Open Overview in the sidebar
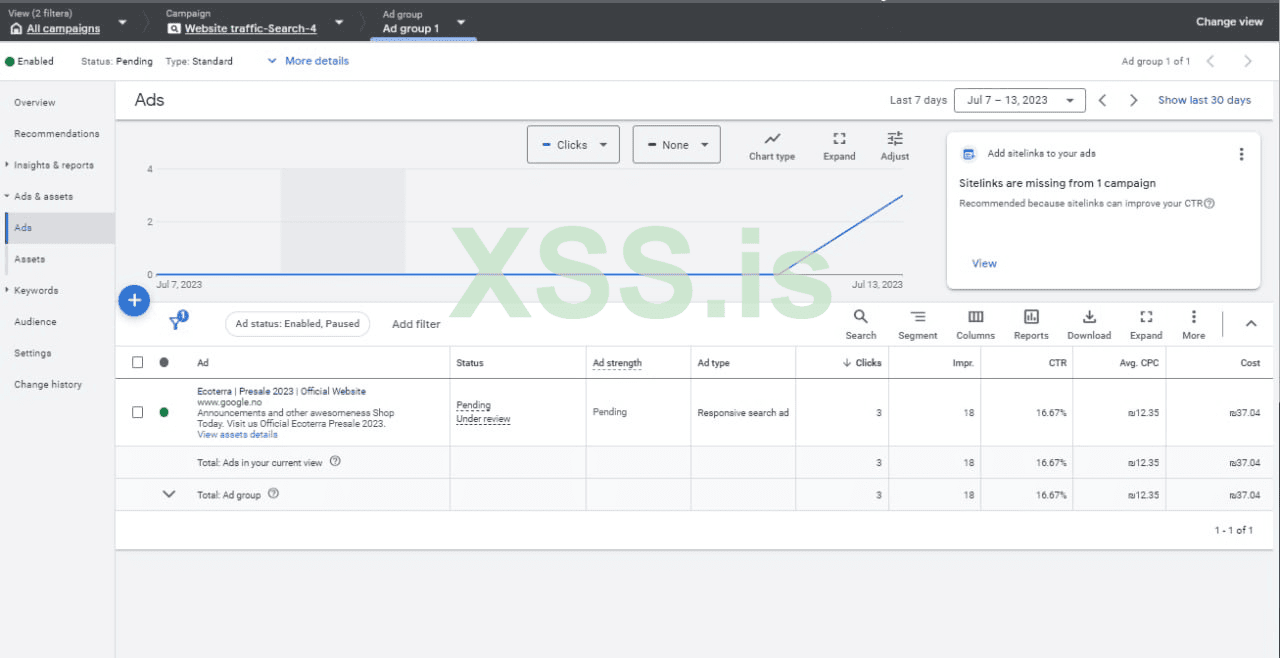Image resolution: width=1280 pixels, height=658 pixels. pos(35,102)
